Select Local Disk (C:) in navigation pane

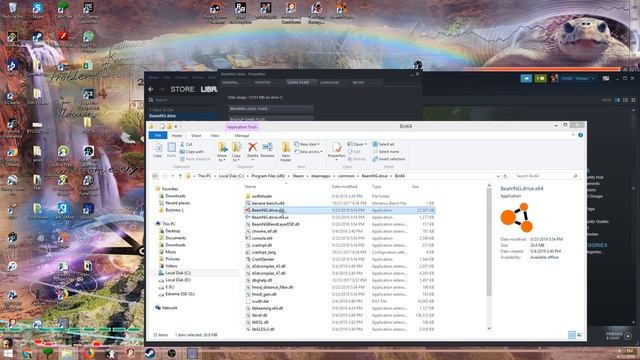point(178,273)
